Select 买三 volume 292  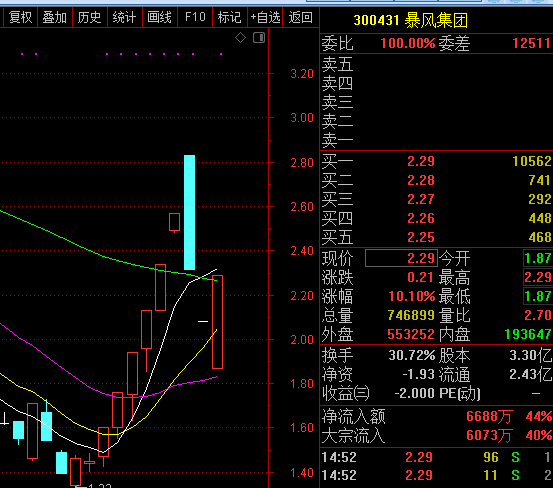coord(540,200)
